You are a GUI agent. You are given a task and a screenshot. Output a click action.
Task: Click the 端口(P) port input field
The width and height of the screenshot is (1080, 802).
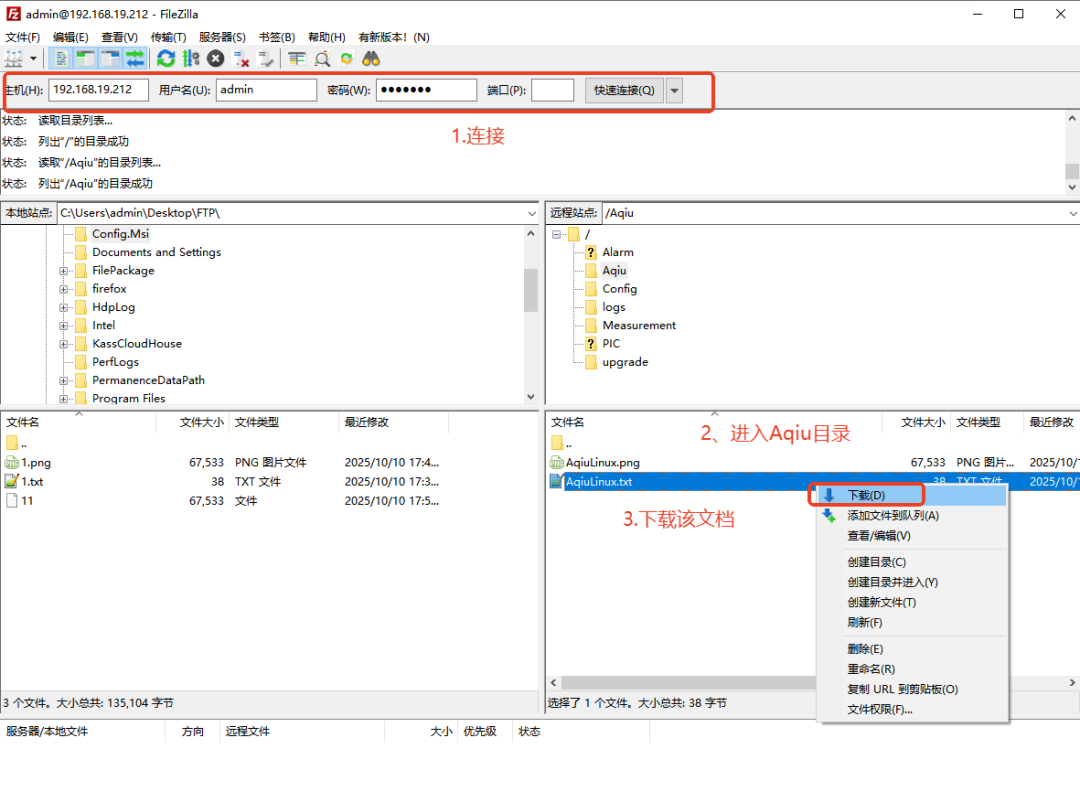tap(552, 90)
